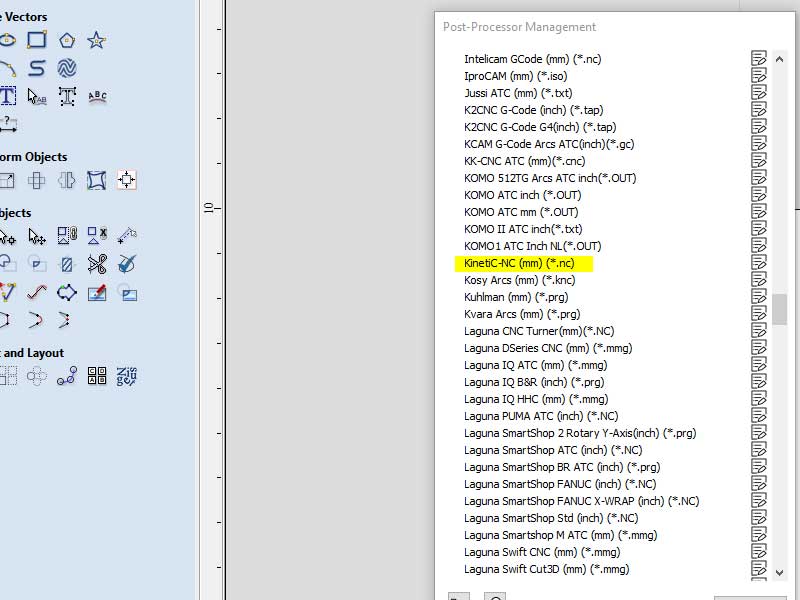Viewport: 800px width, 600px height.
Task: Click the post-processor list scrollbar thumb
Action: [x=779, y=309]
